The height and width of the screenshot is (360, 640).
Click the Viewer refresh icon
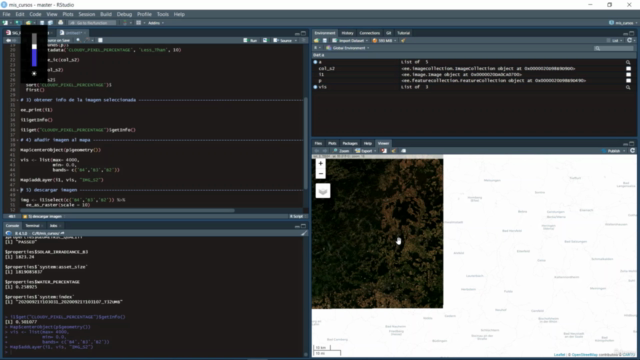point(633,151)
